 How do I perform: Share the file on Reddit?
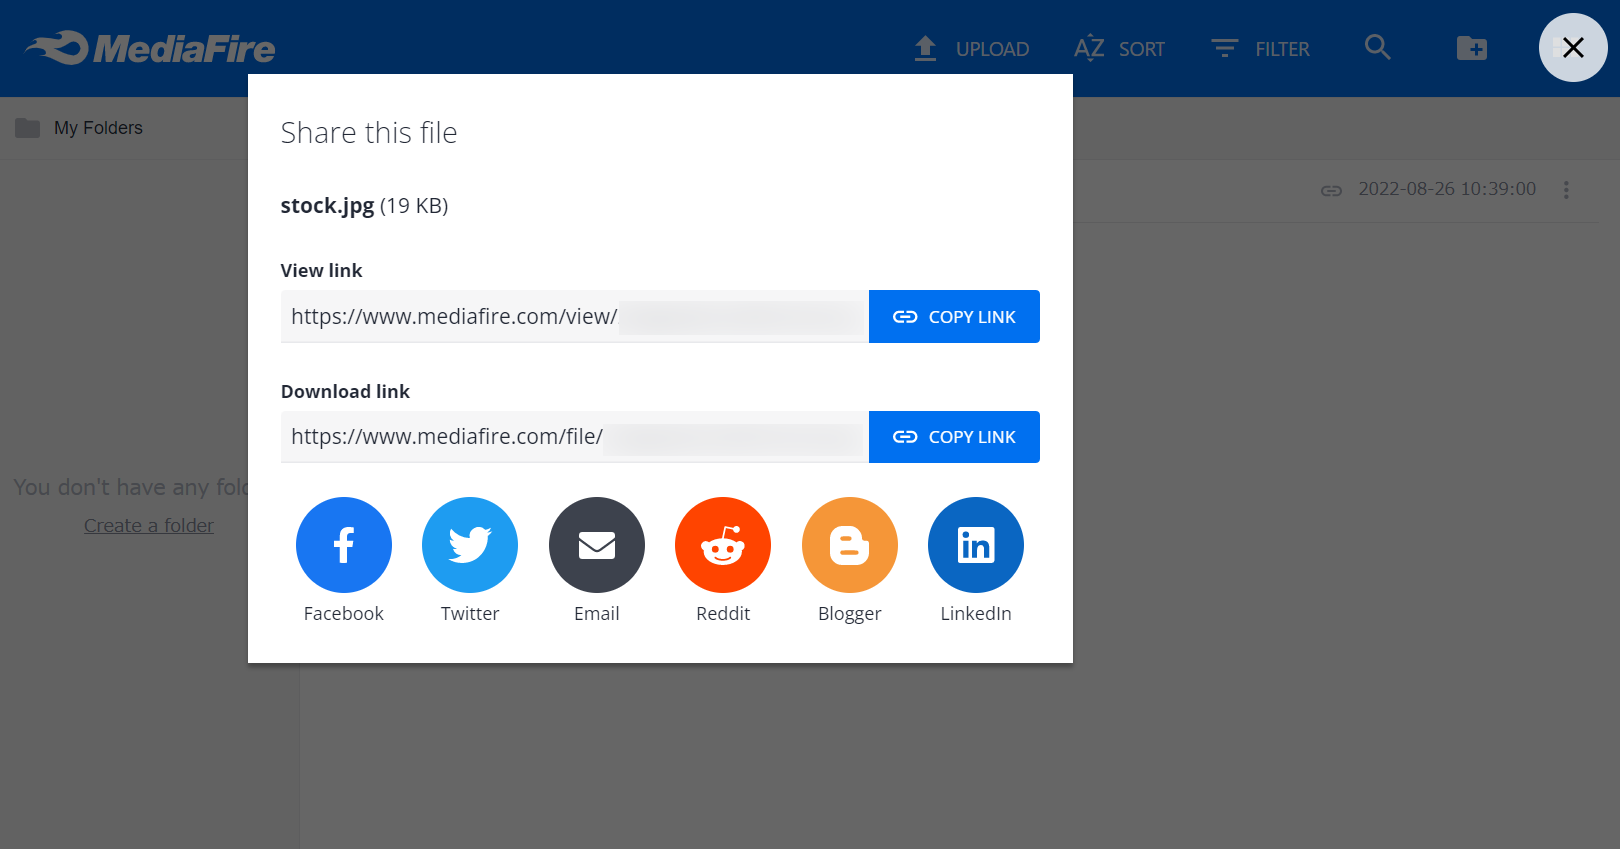[x=723, y=545]
